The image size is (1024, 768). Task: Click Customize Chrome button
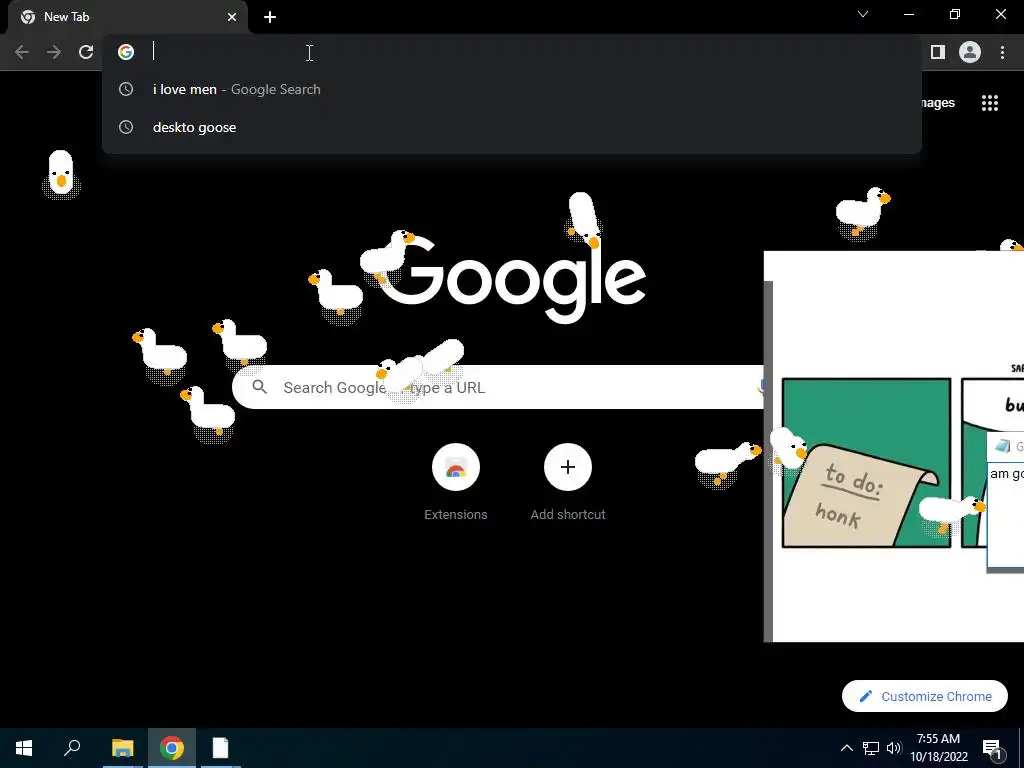tap(925, 696)
